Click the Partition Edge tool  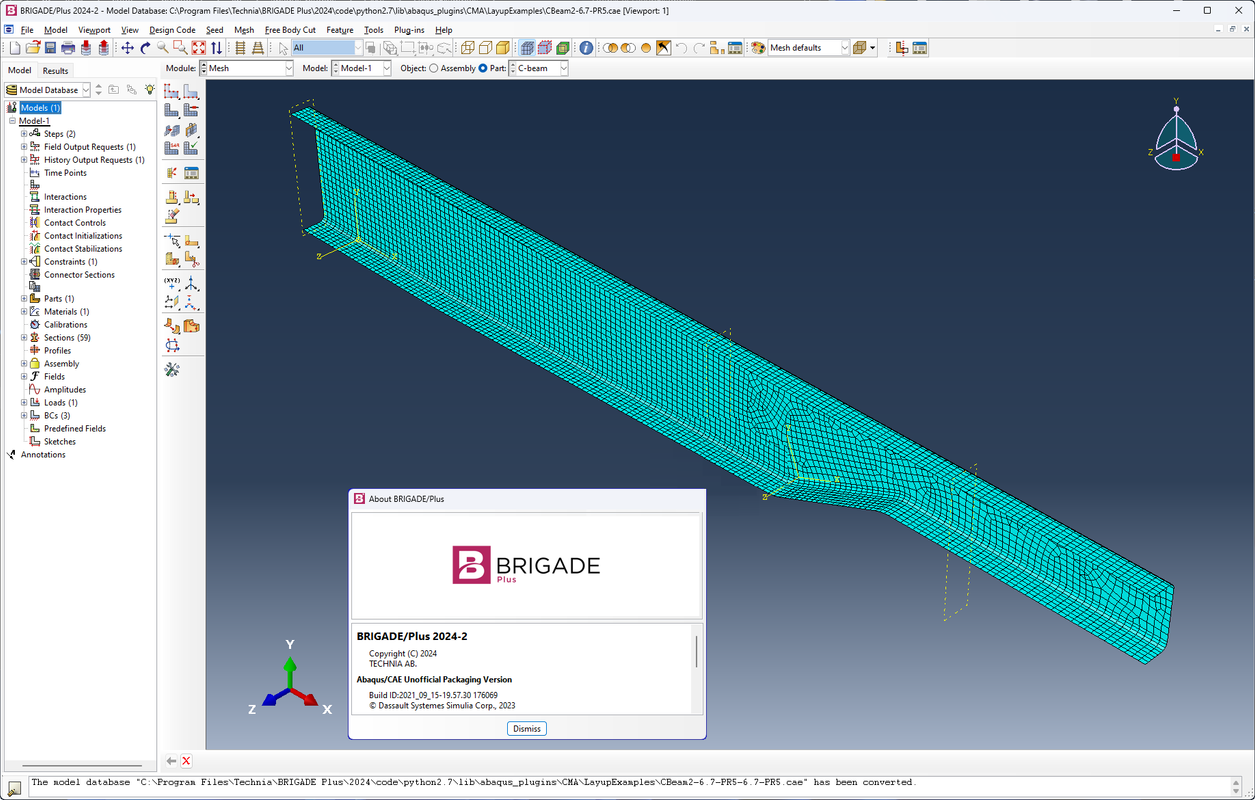[171, 241]
